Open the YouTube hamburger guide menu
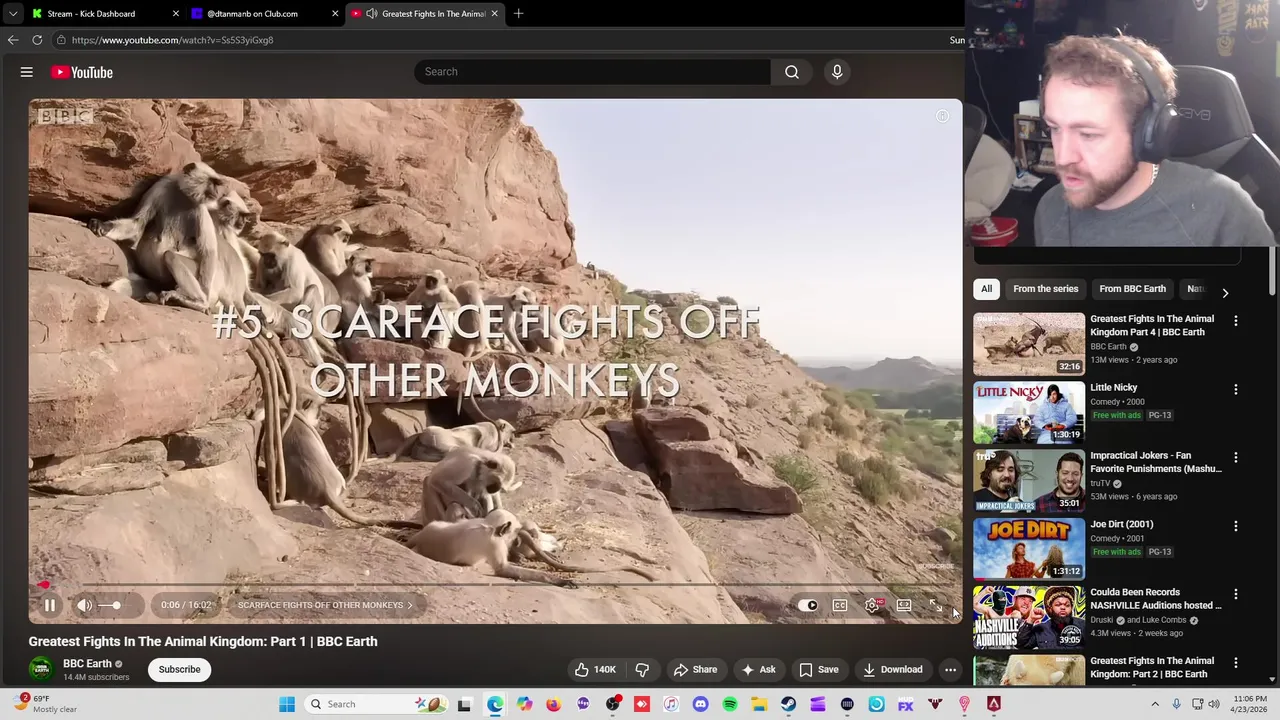1280x720 pixels. tap(27, 72)
